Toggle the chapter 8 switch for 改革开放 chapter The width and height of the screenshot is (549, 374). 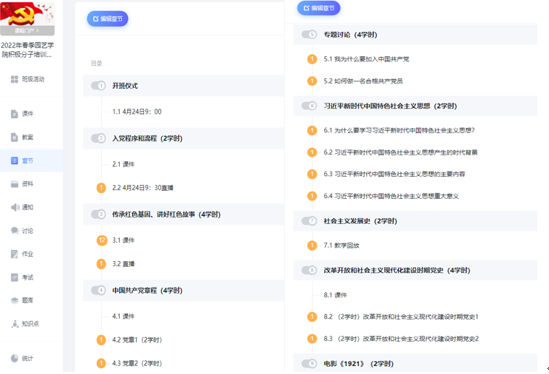tap(309, 270)
